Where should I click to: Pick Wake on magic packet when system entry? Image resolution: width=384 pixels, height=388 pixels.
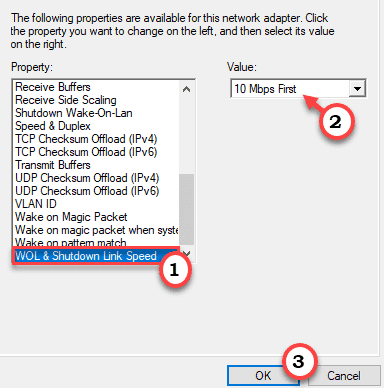(97, 230)
